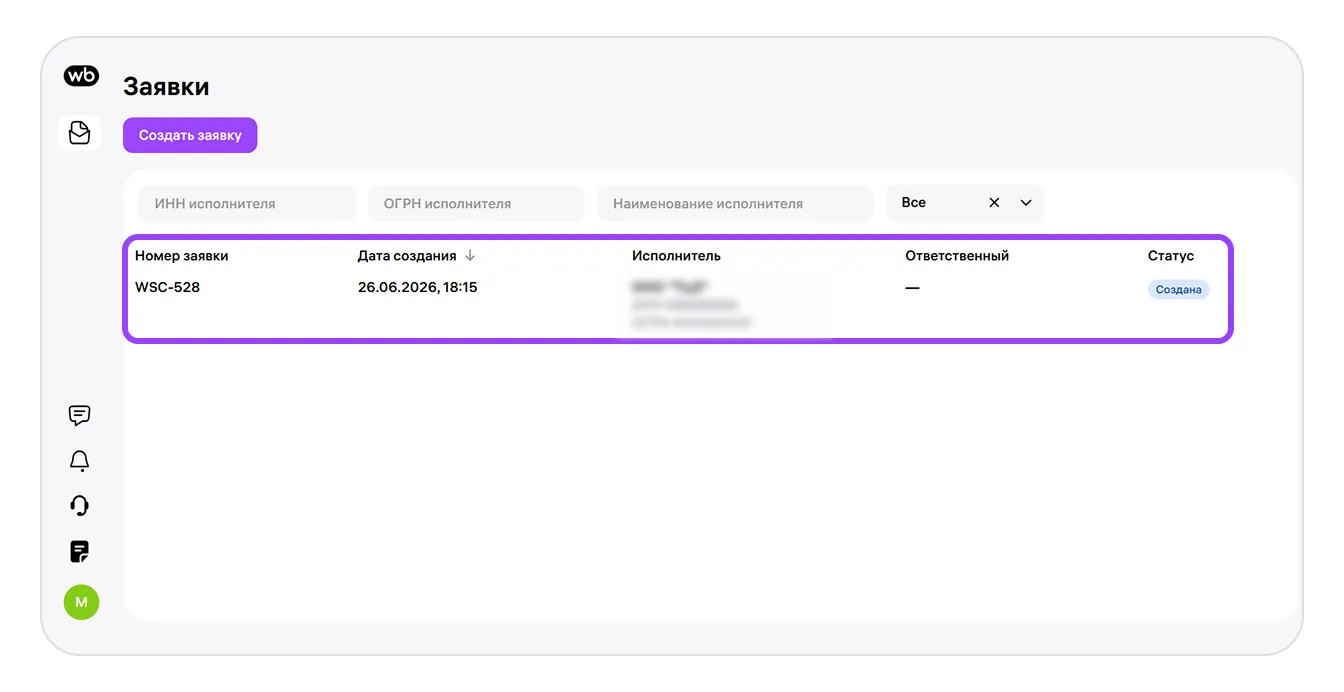The width and height of the screenshot is (1344, 692).
Task: Sort by the arrow next to Дата создания
Action: 471,255
